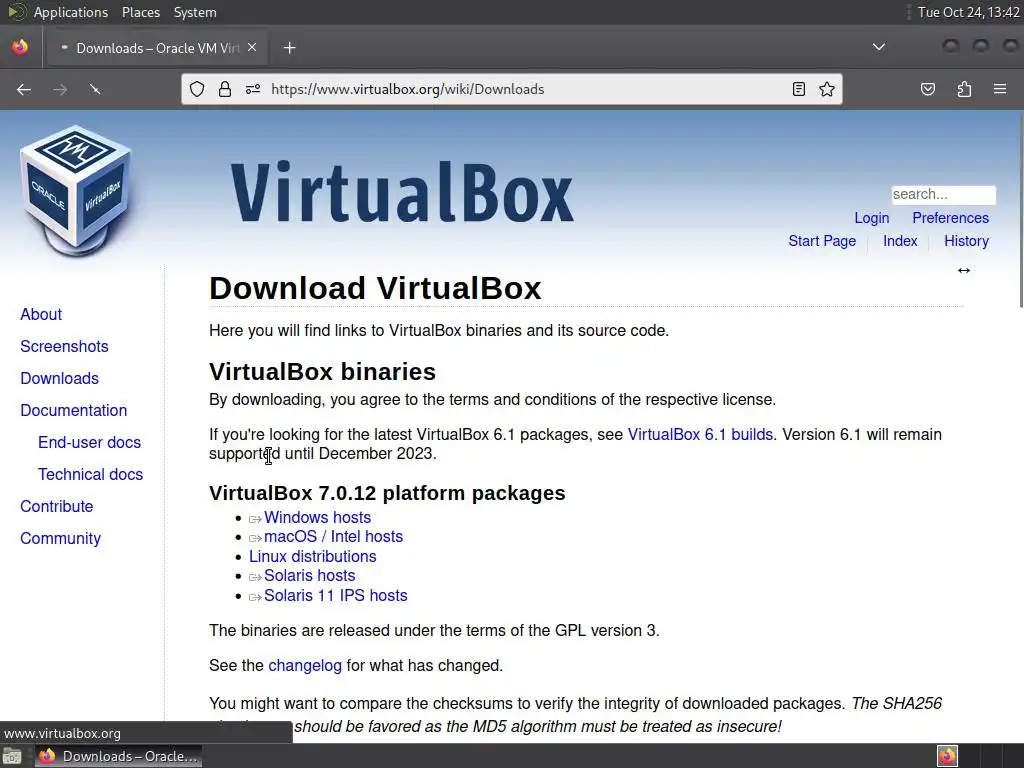Follow the VirtualBox 6.1 builds link
The width and height of the screenshot is (1024, 768).
(x=700, y=435)
